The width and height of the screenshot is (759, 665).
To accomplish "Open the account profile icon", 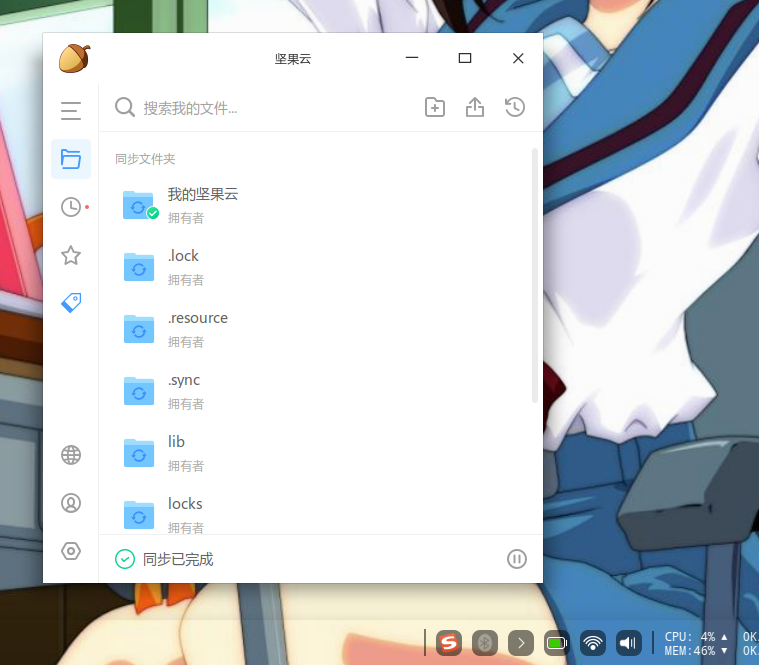I will click(x=71, y=503).
